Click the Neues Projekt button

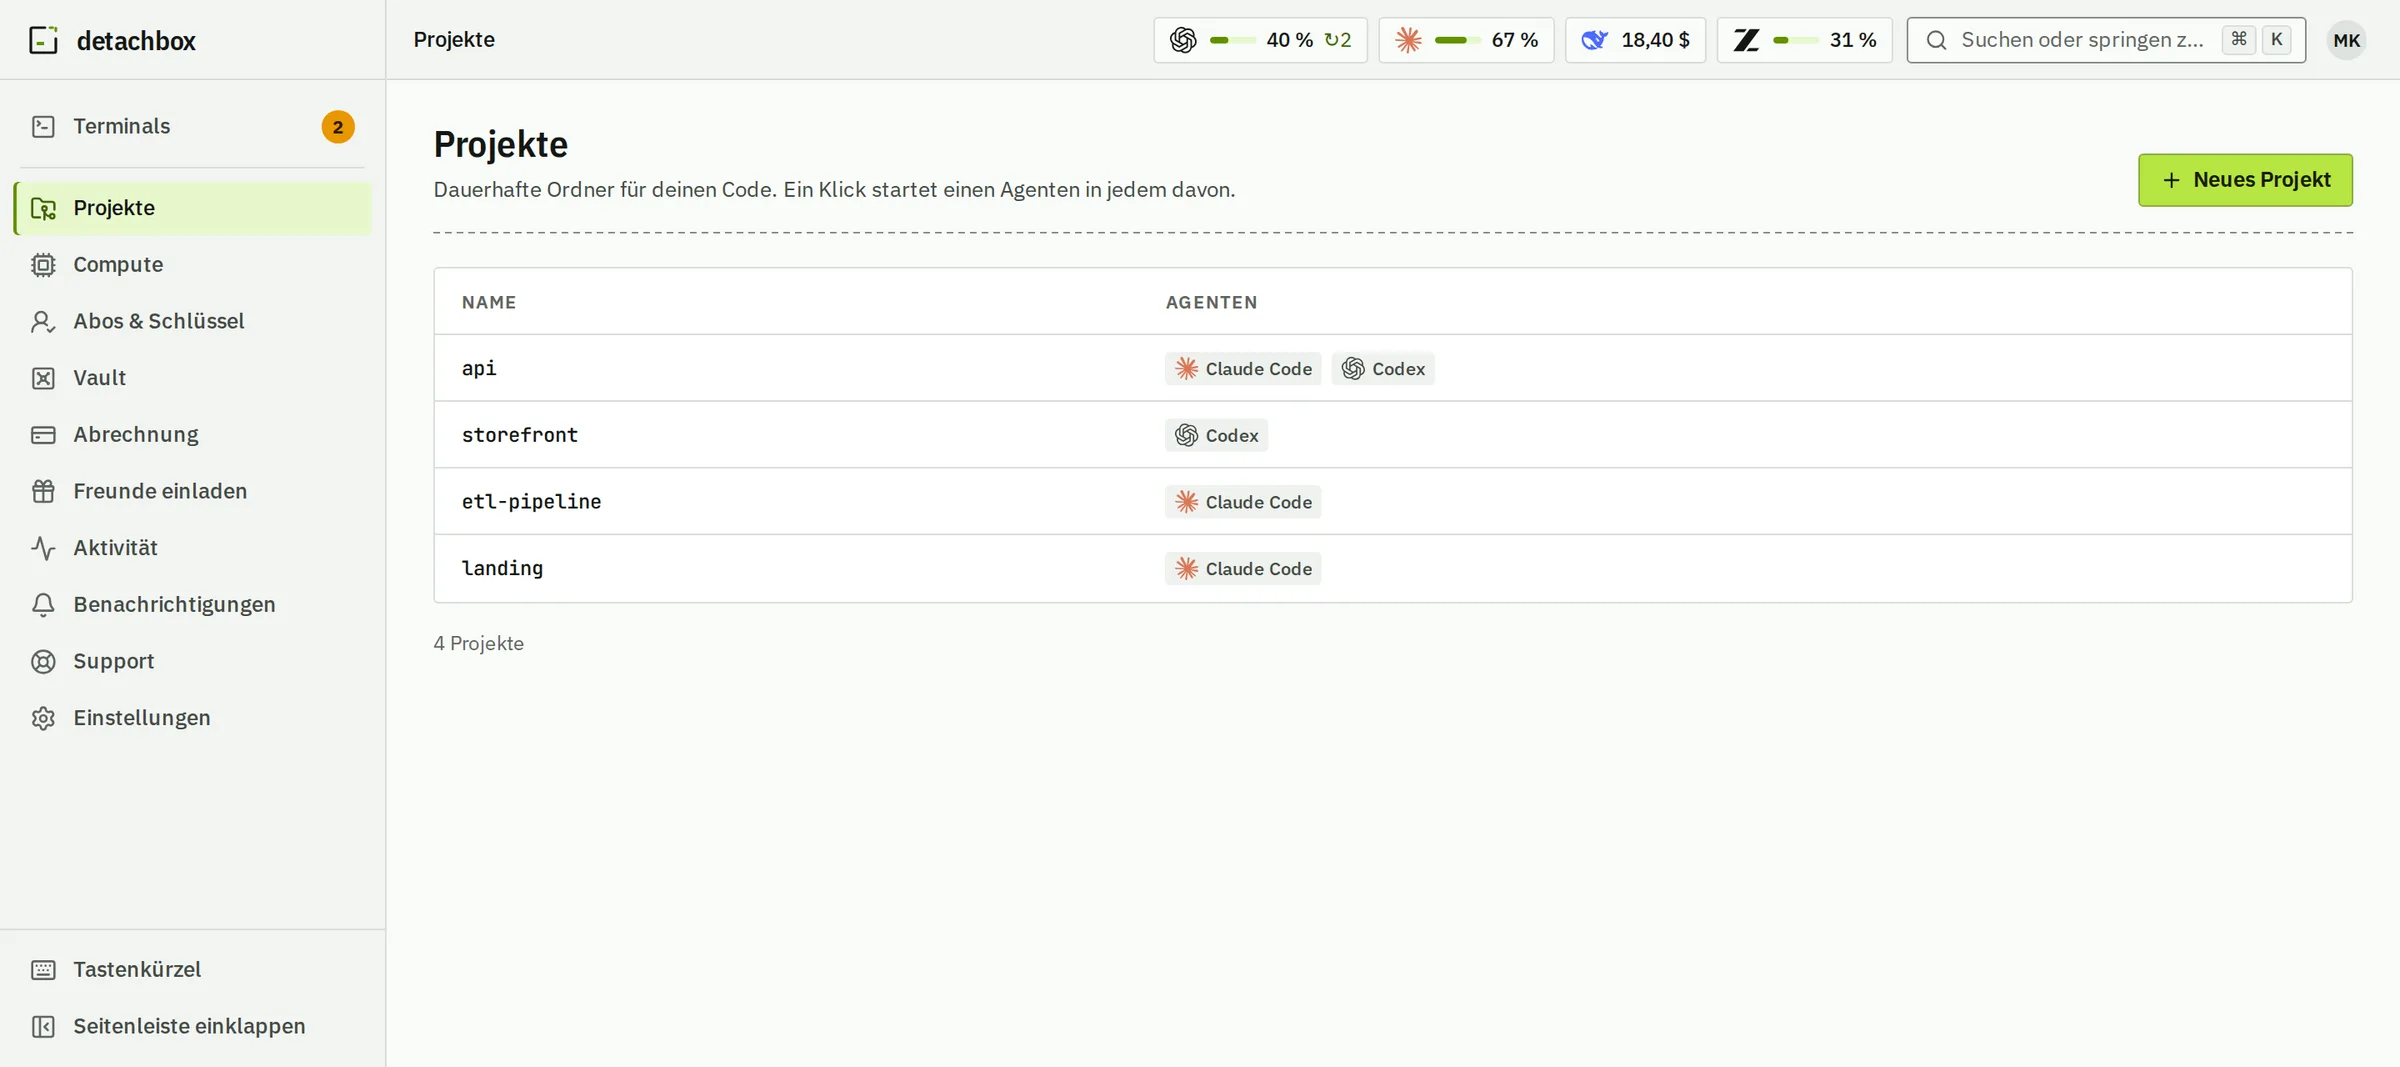click(2245, 180)
